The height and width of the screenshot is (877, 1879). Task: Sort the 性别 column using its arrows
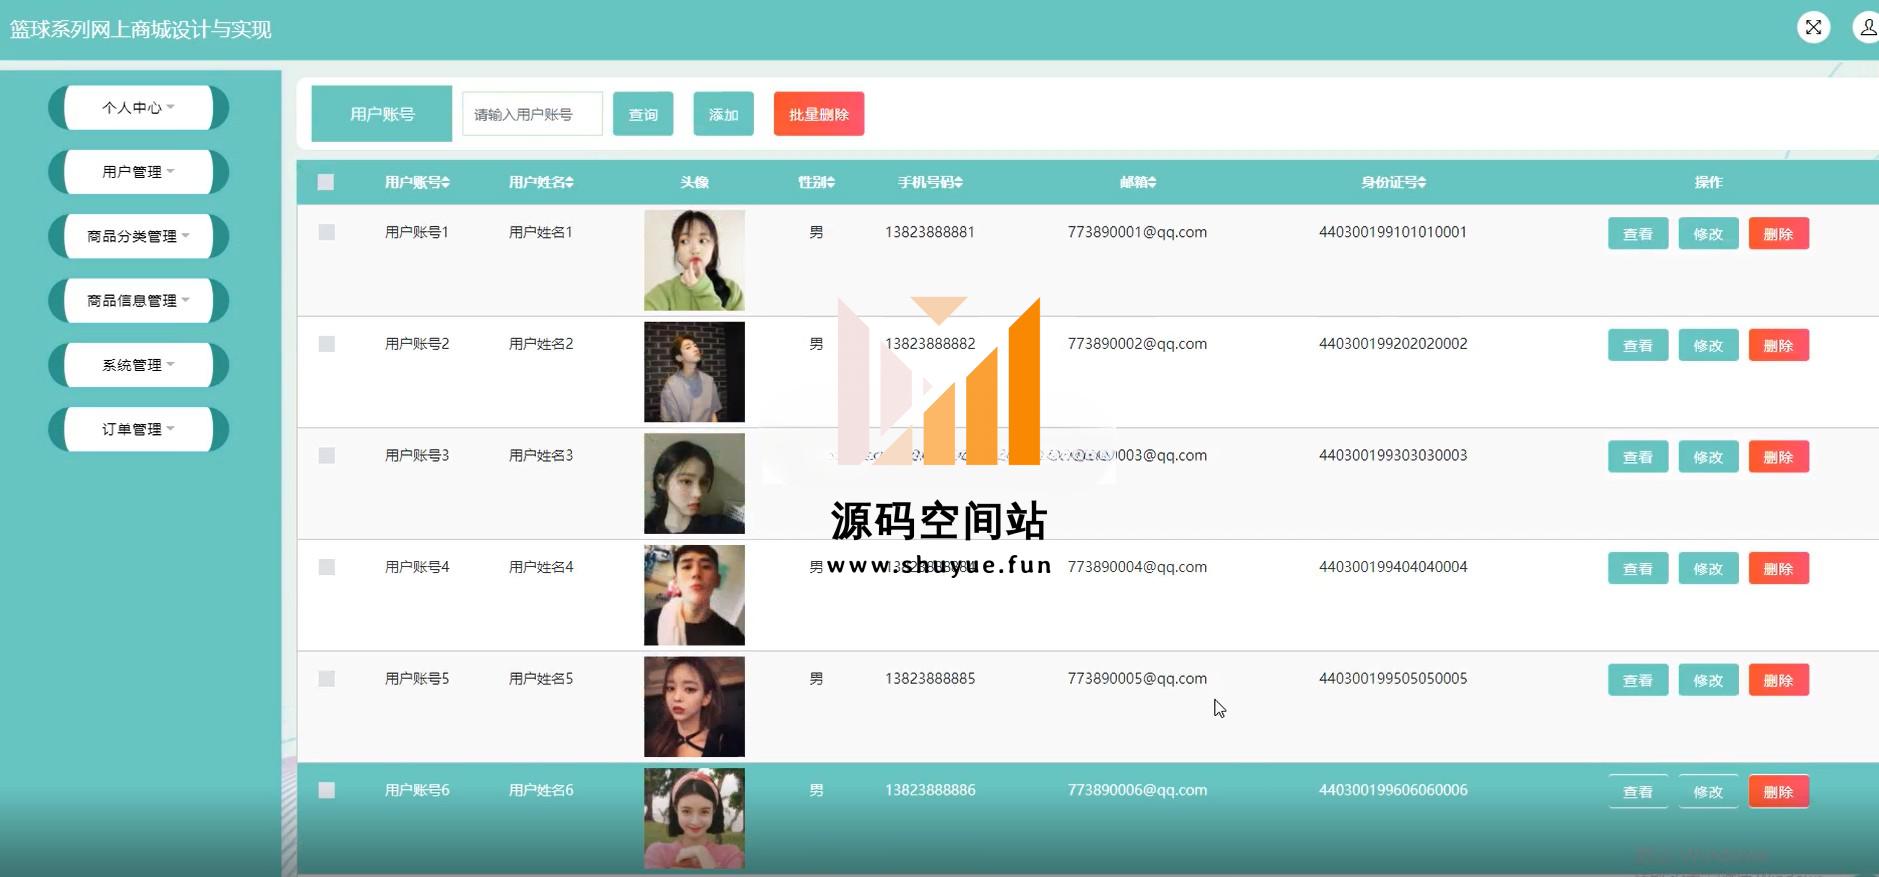click(x=831, y=182)
